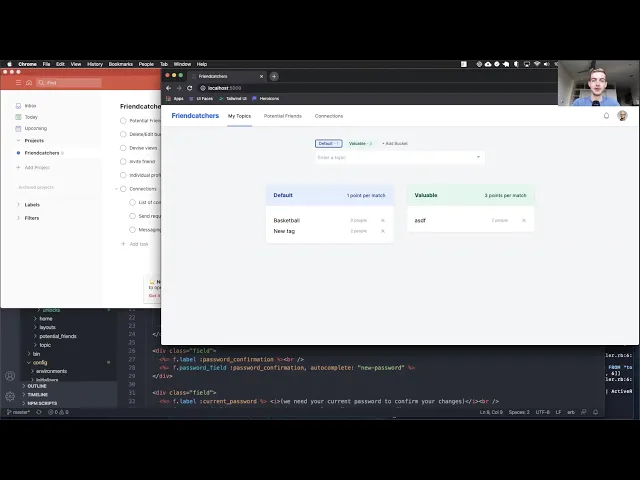Viewport: 640px width, 480px height.
Task: Click plus icon beside Add Project
Action: click(18, 167)
